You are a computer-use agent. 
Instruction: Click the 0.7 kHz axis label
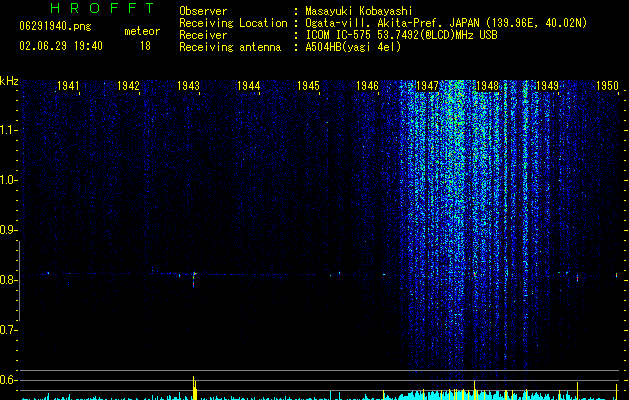coord(8,330)
